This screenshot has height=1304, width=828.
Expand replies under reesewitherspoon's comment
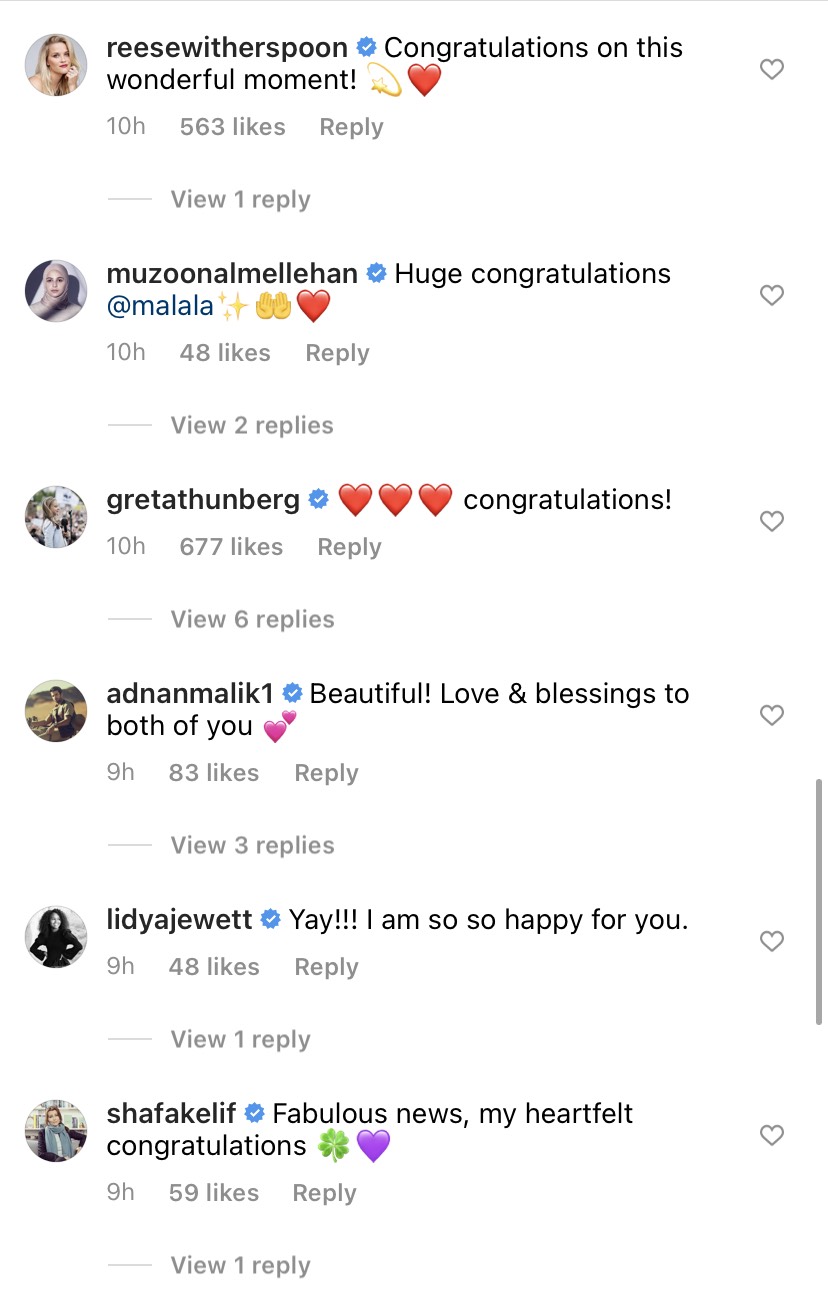[240, 199]
